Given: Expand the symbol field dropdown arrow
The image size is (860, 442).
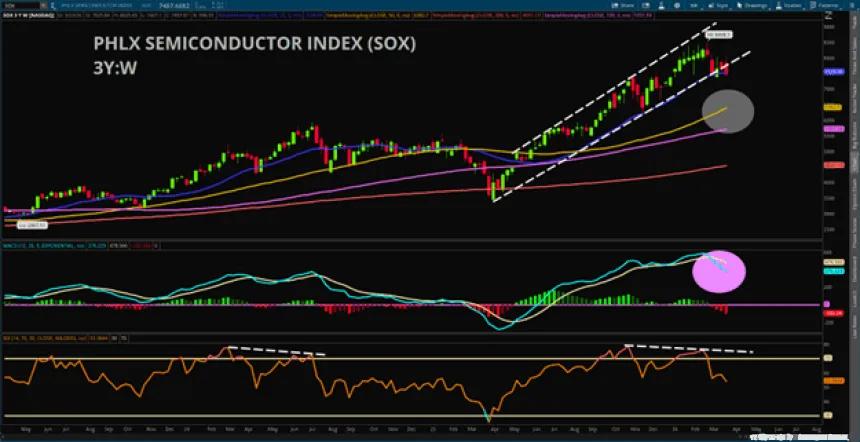Looking at the screenshot, I should (43, 5).
